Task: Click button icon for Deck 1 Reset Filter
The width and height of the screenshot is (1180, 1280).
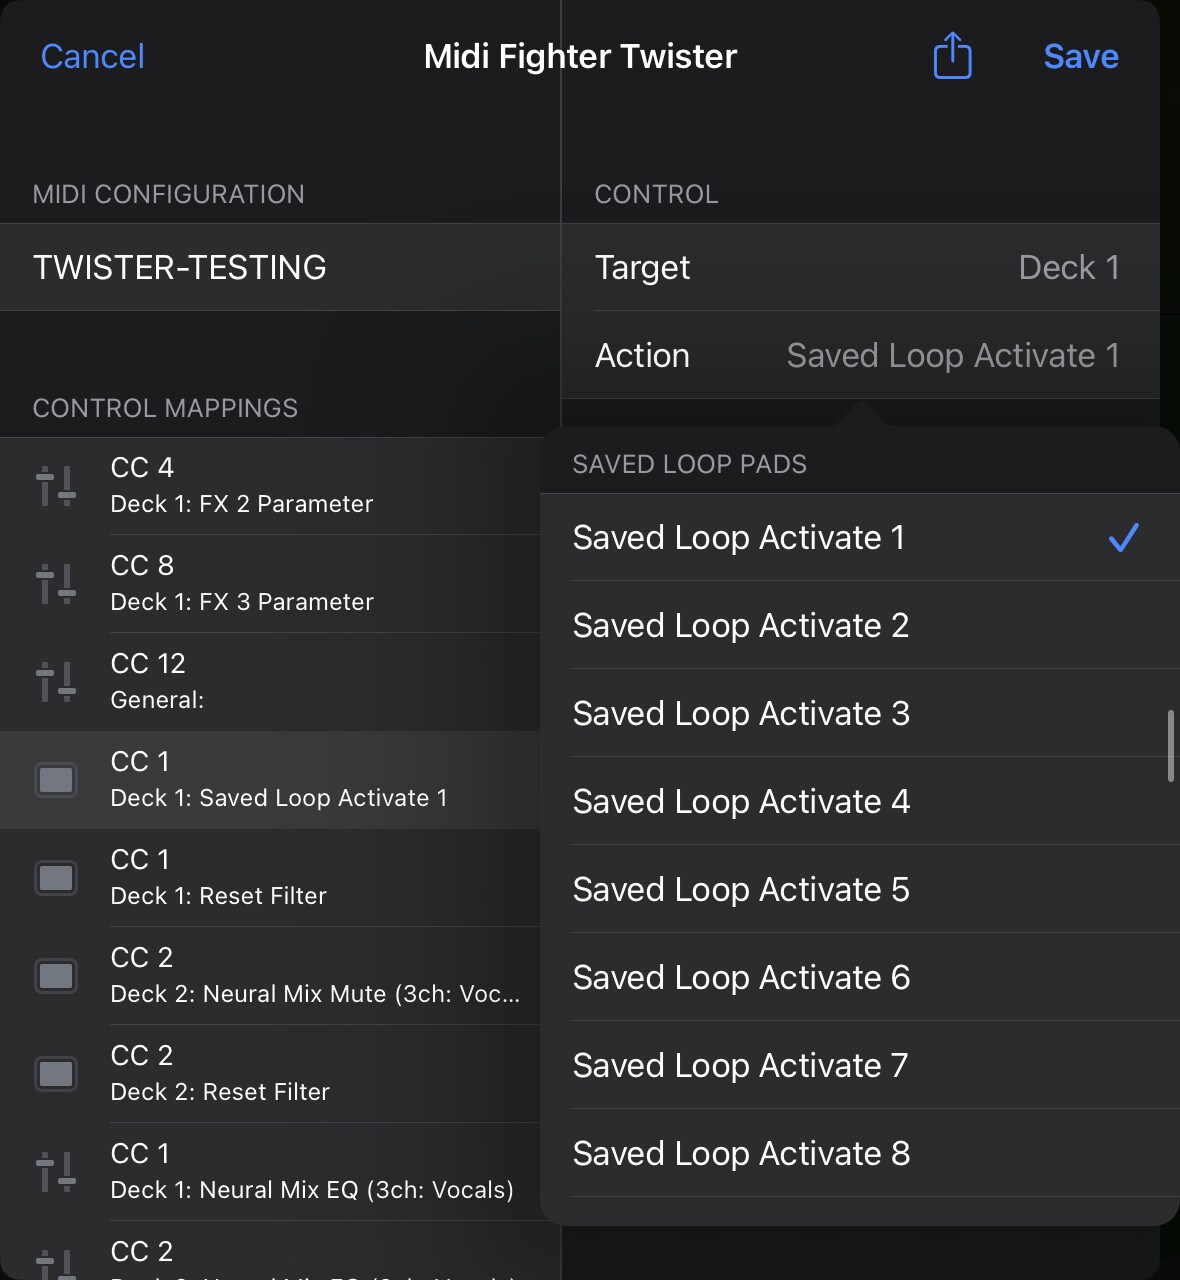Action: (x=56, y=878)
